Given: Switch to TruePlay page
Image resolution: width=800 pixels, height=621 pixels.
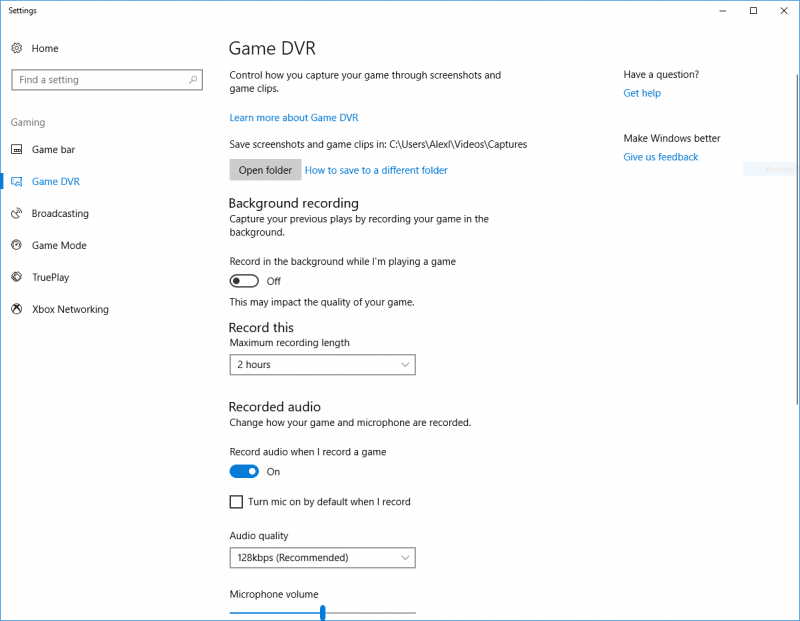Looking at the screenshot, I should click(50, 277).
